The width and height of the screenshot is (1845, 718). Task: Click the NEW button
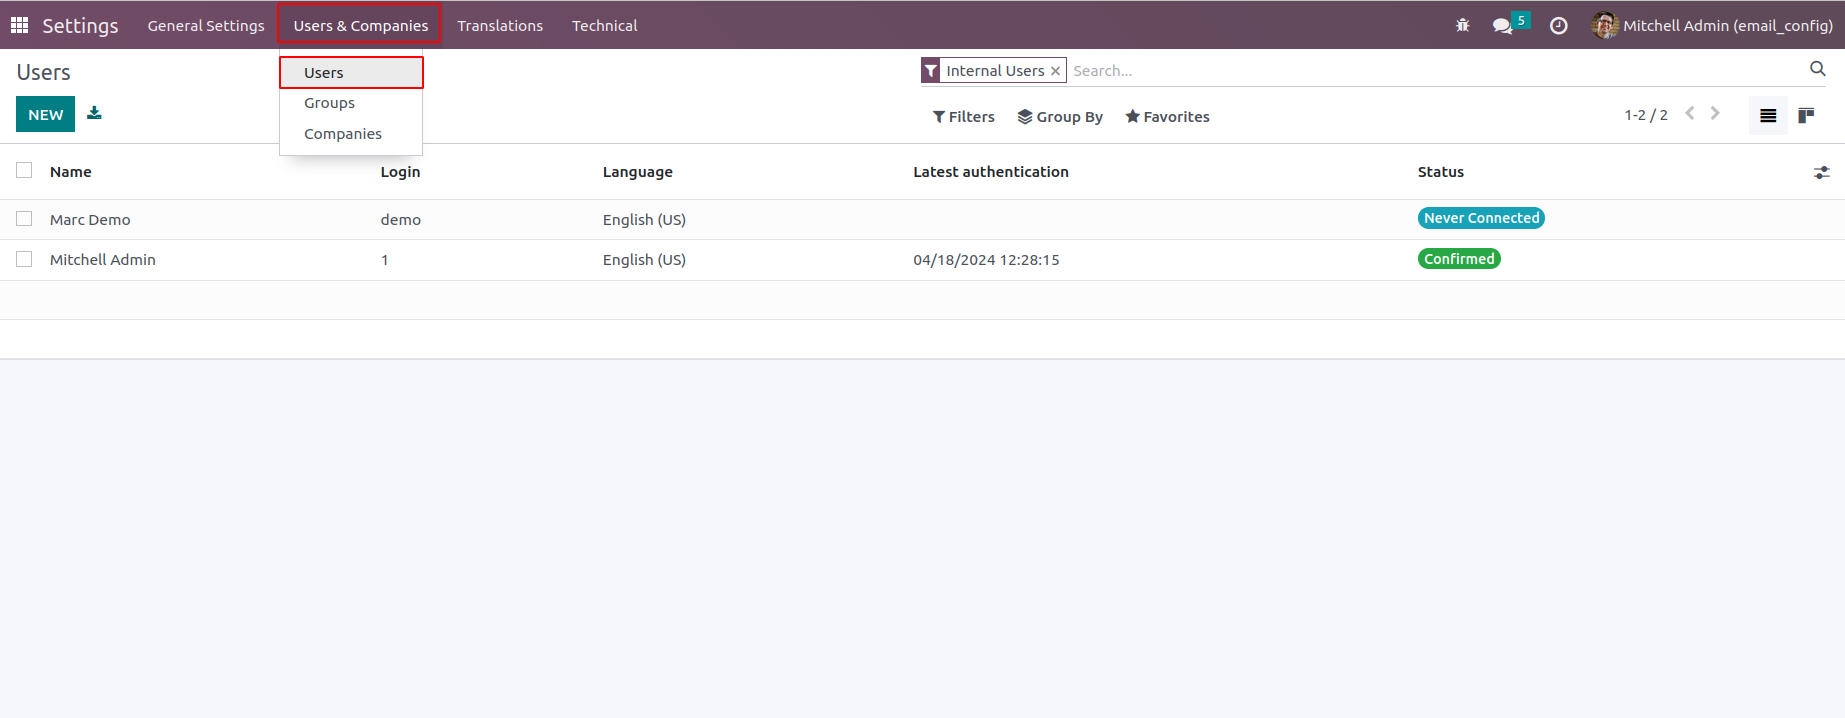[x=45, y=114]
